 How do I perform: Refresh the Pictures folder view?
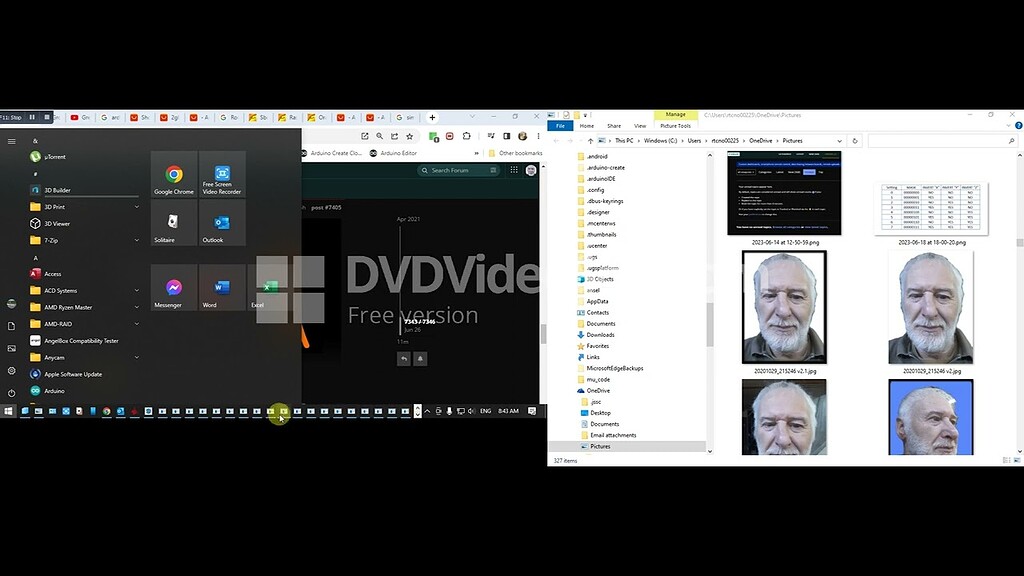[x=857, y=141]
